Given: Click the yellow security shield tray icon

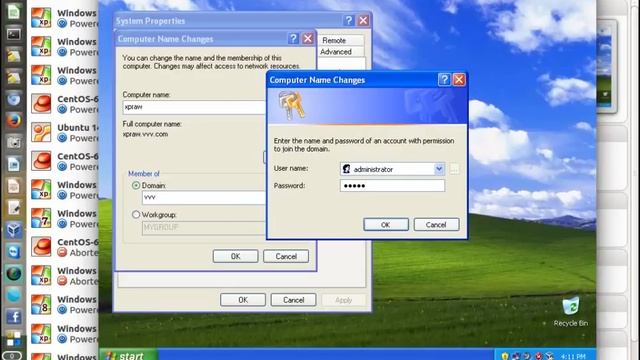Looking at the screenshot, I should [x=505, y=356].
